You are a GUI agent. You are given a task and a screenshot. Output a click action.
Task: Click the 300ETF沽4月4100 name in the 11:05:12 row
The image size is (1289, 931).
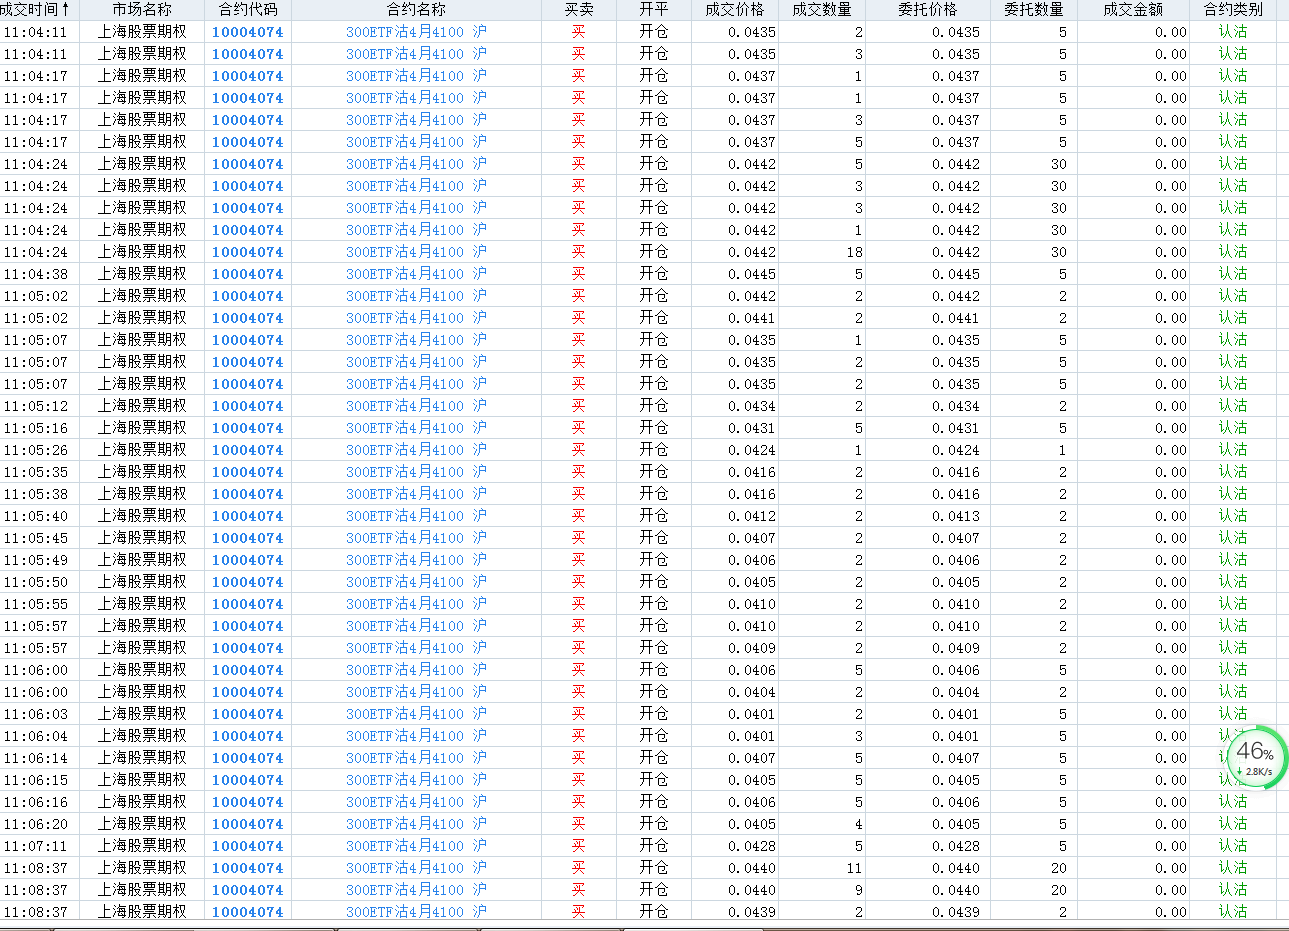click(x=416, y=406)
